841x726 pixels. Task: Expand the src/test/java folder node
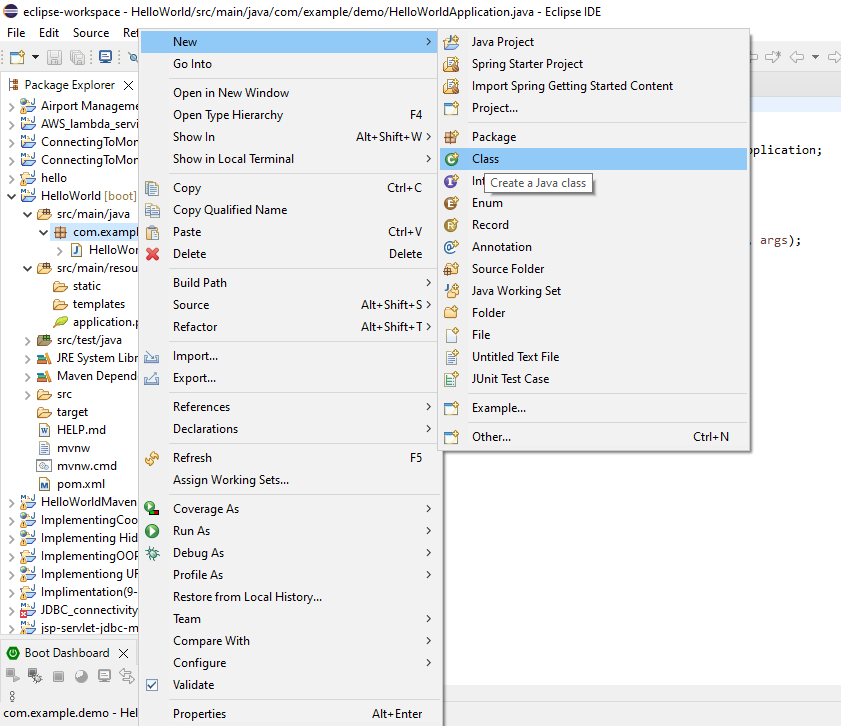click(x=27, y=340)
